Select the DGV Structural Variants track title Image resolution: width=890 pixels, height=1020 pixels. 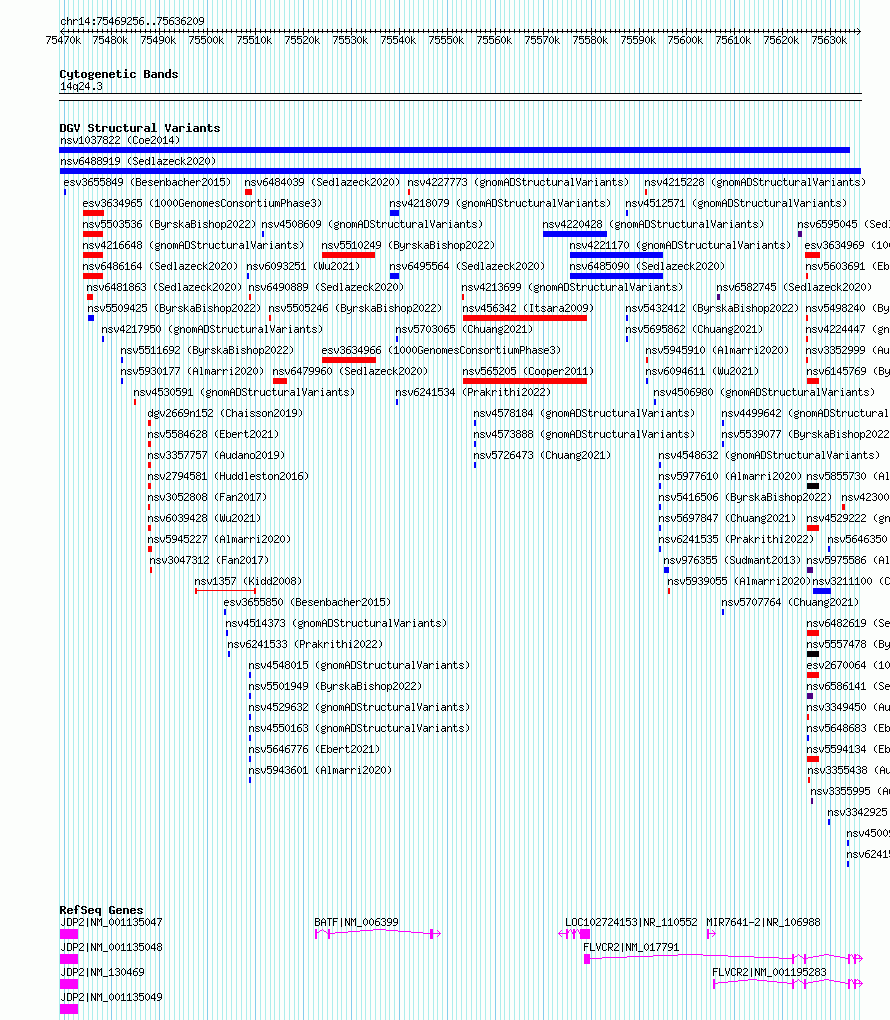[x=140, y=128]
